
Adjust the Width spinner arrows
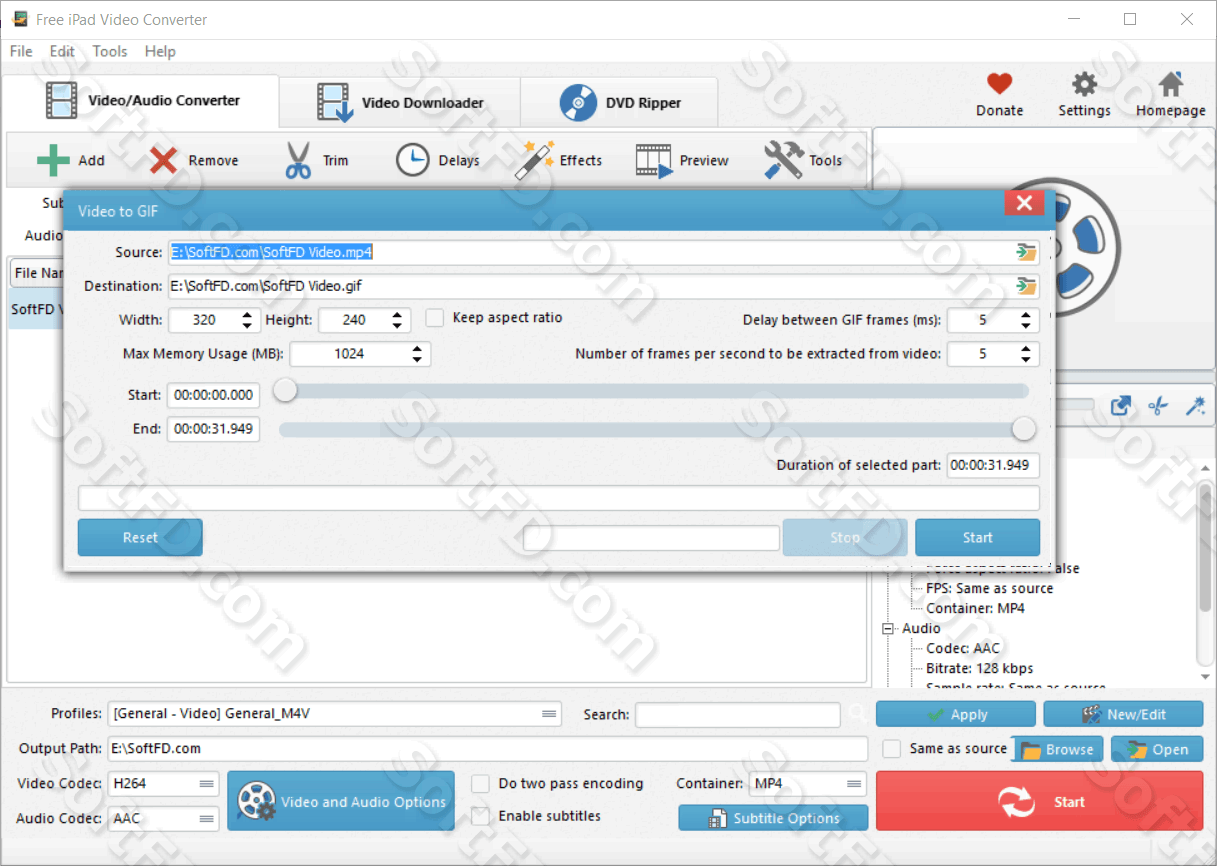click(x=247, y=320)
